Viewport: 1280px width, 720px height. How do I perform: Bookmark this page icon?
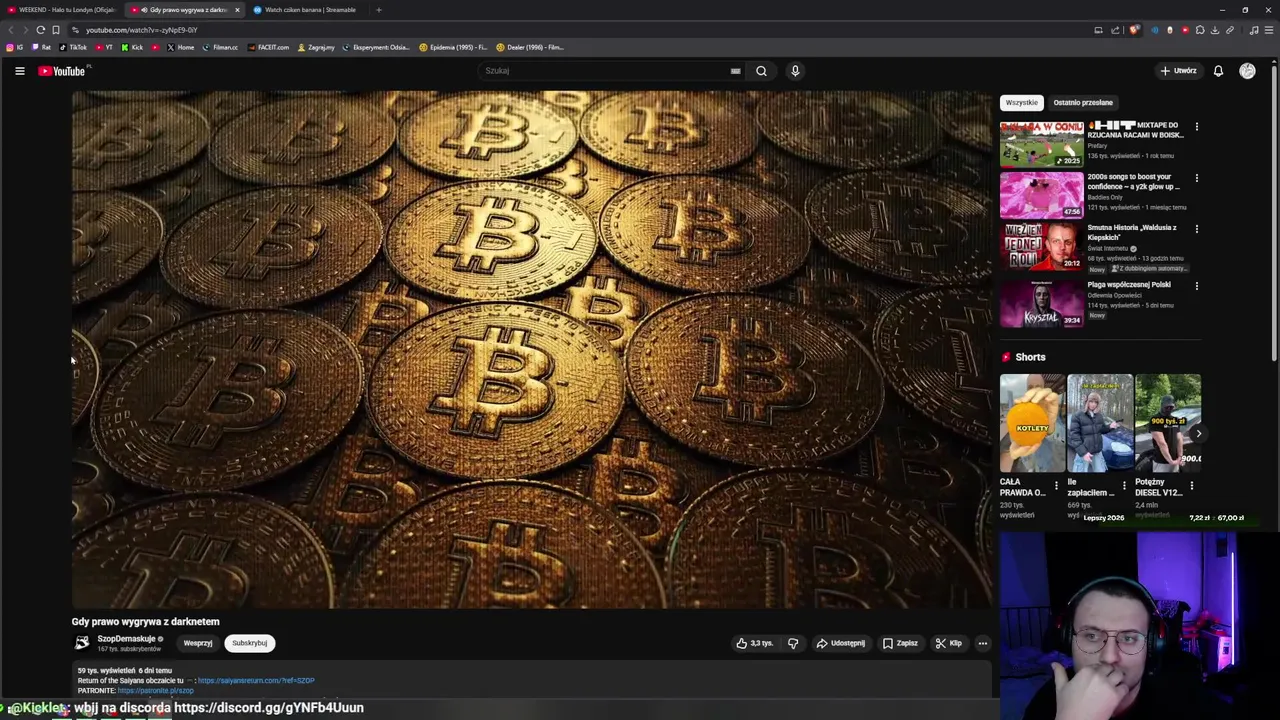[x=56, y=30]
